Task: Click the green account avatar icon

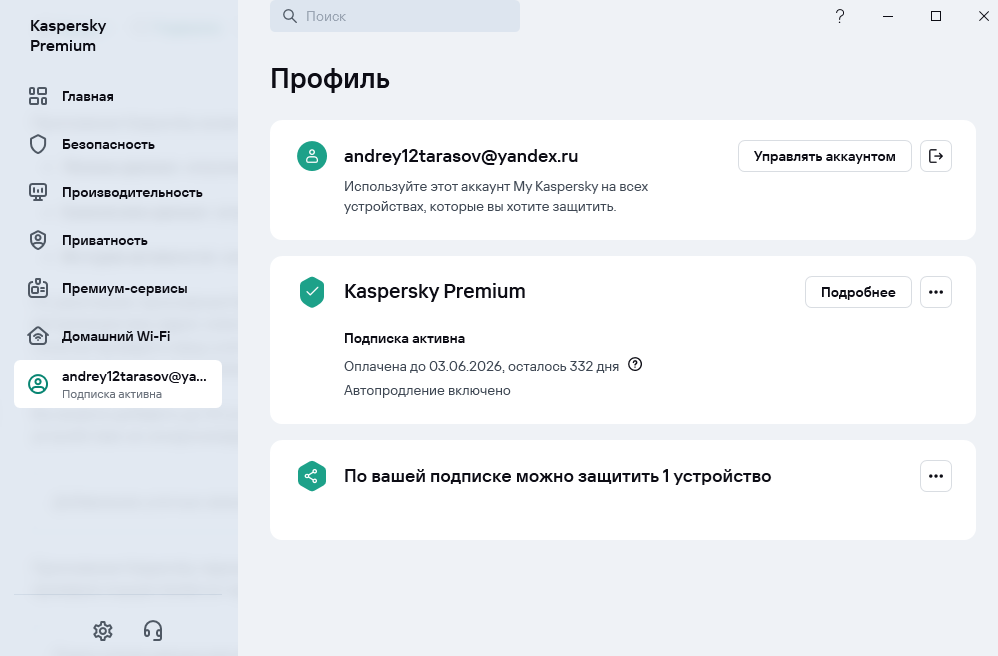Action: tap(312, 157)
